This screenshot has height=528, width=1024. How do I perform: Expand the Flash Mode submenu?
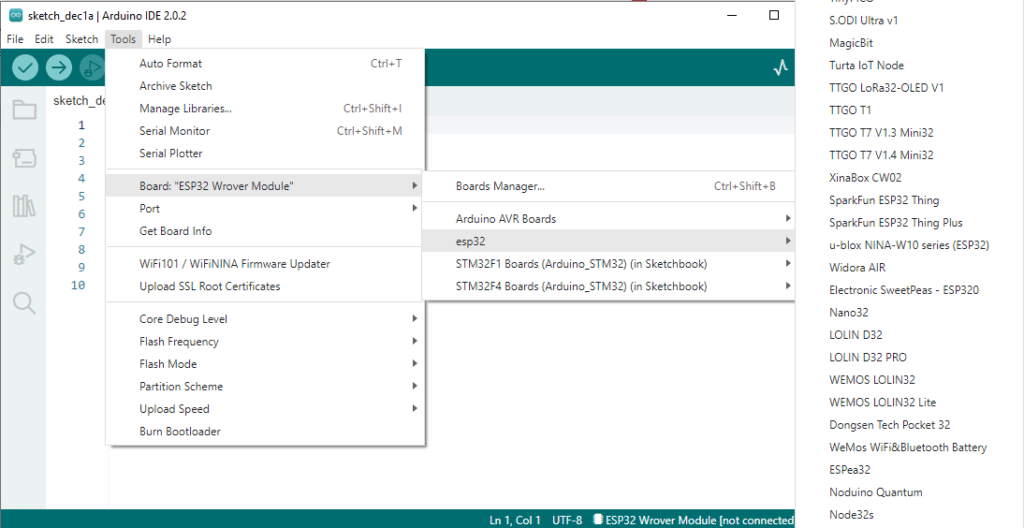[x=266, y=364]
